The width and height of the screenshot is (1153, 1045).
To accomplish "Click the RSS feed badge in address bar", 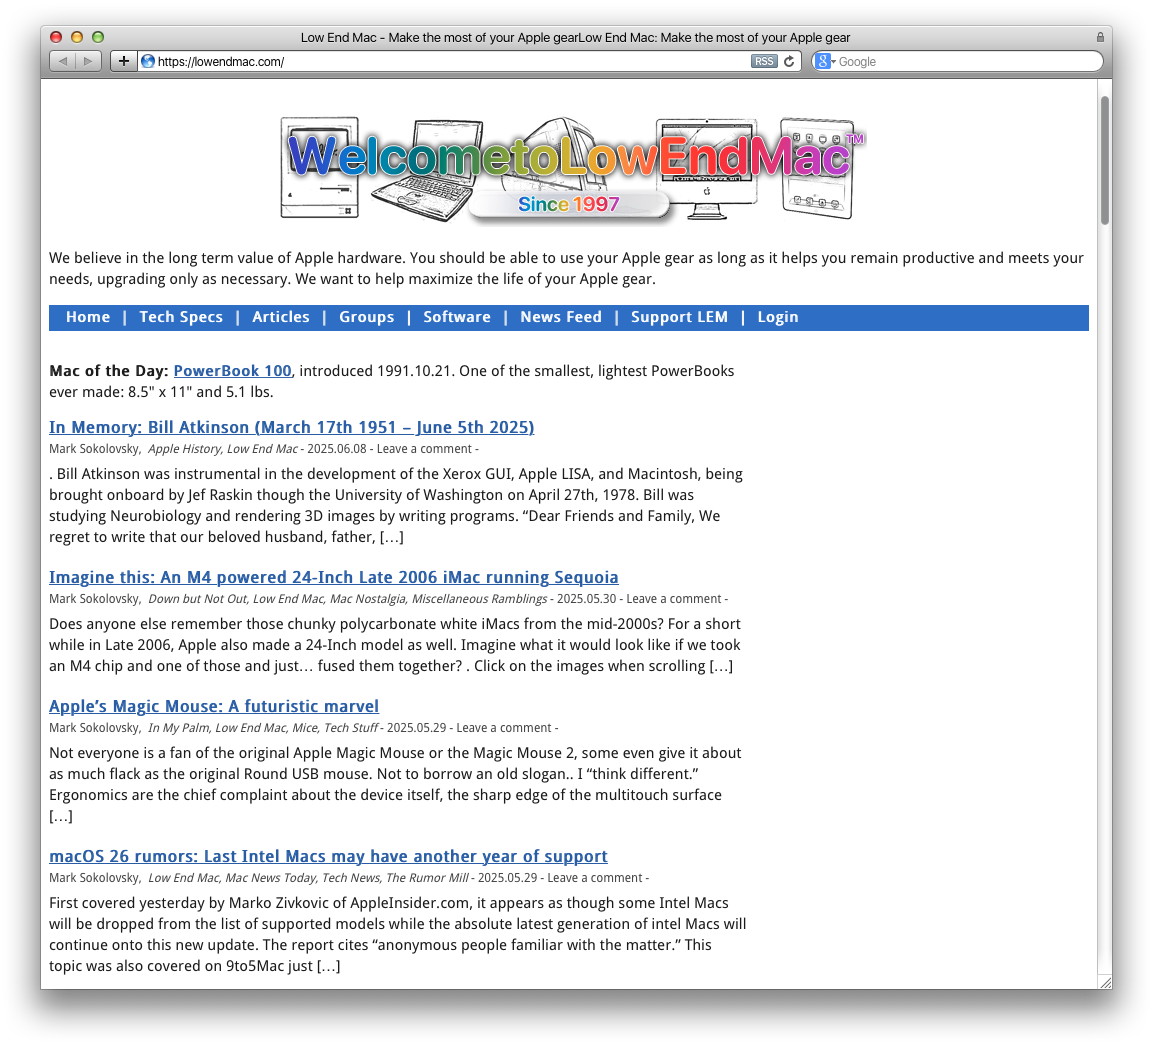I will click(763, 61).
